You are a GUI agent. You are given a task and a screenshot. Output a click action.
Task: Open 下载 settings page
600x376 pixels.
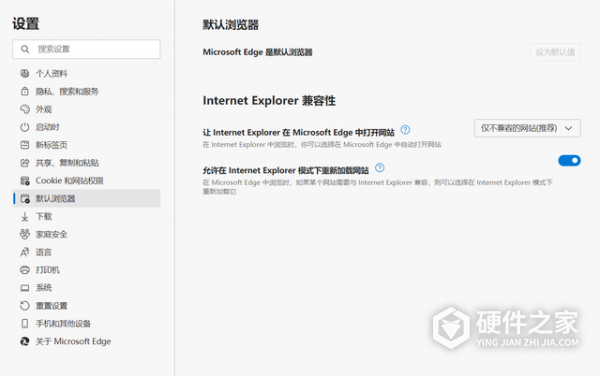[86, 216]
